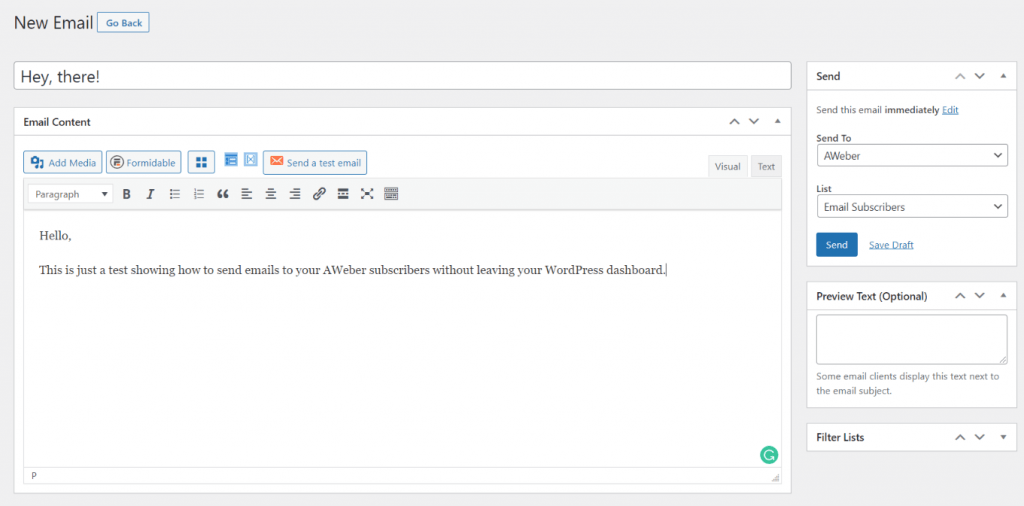Expand the Filter Lists panel
Viewport: 1024px width, 506px height.
point(1003,437)
